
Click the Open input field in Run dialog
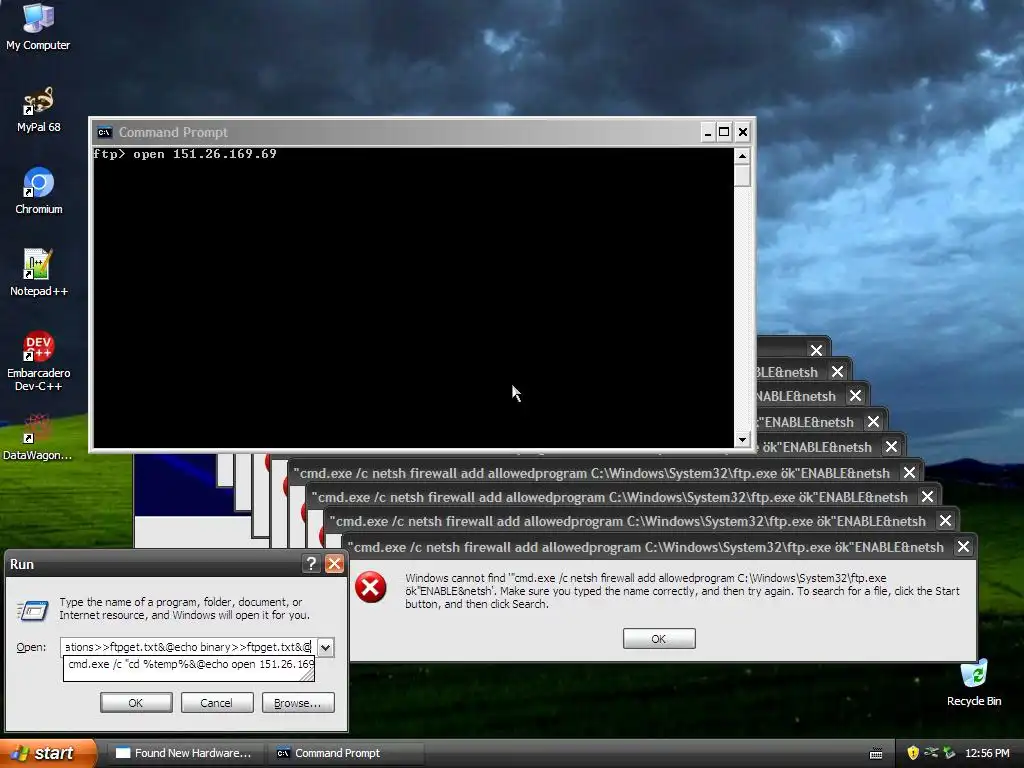(x=188, y=647)
